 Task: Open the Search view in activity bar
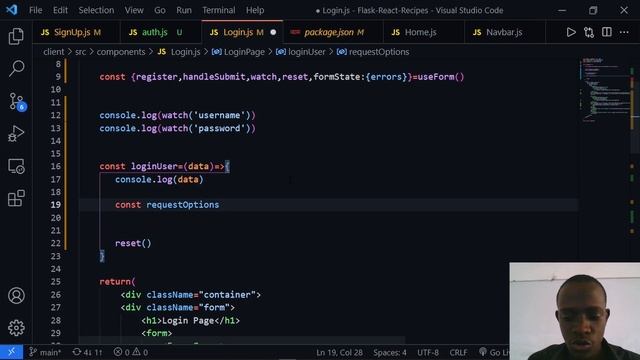16,68
